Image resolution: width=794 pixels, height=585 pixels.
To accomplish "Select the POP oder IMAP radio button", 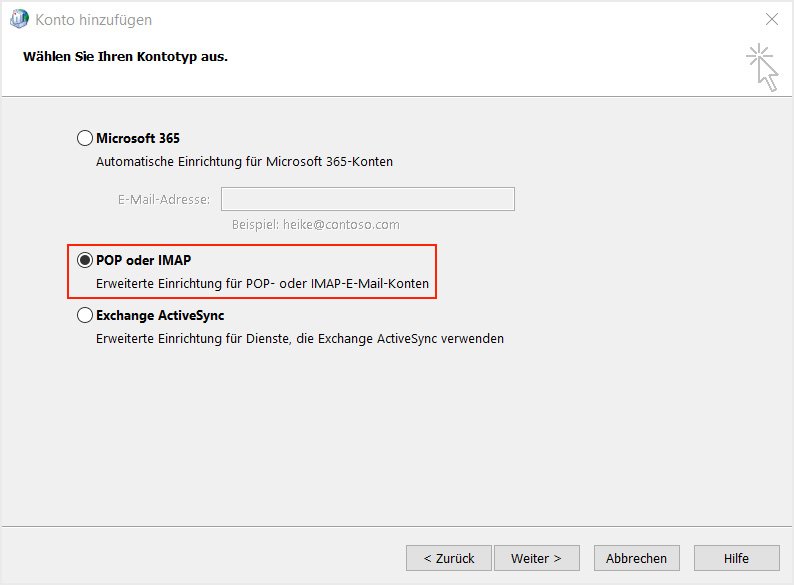I will [x=85, y=260].
